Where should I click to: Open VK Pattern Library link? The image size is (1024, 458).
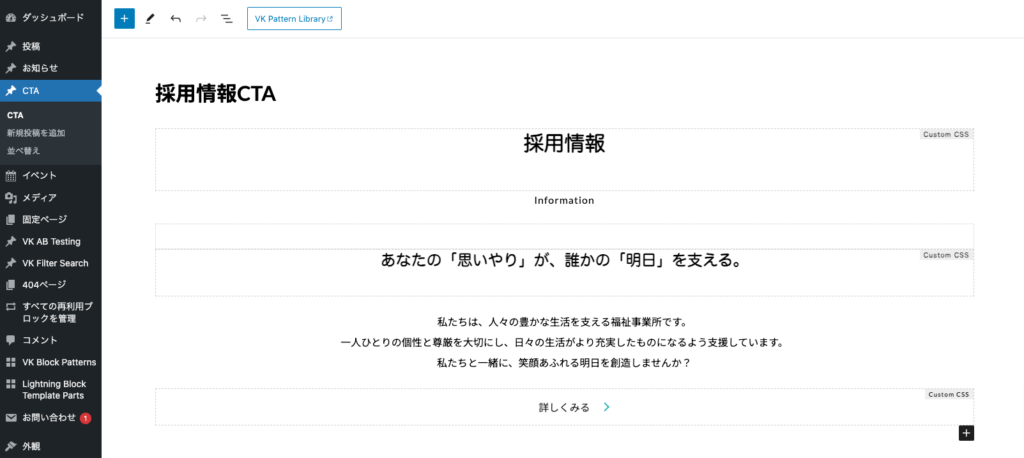pos(294,19)
